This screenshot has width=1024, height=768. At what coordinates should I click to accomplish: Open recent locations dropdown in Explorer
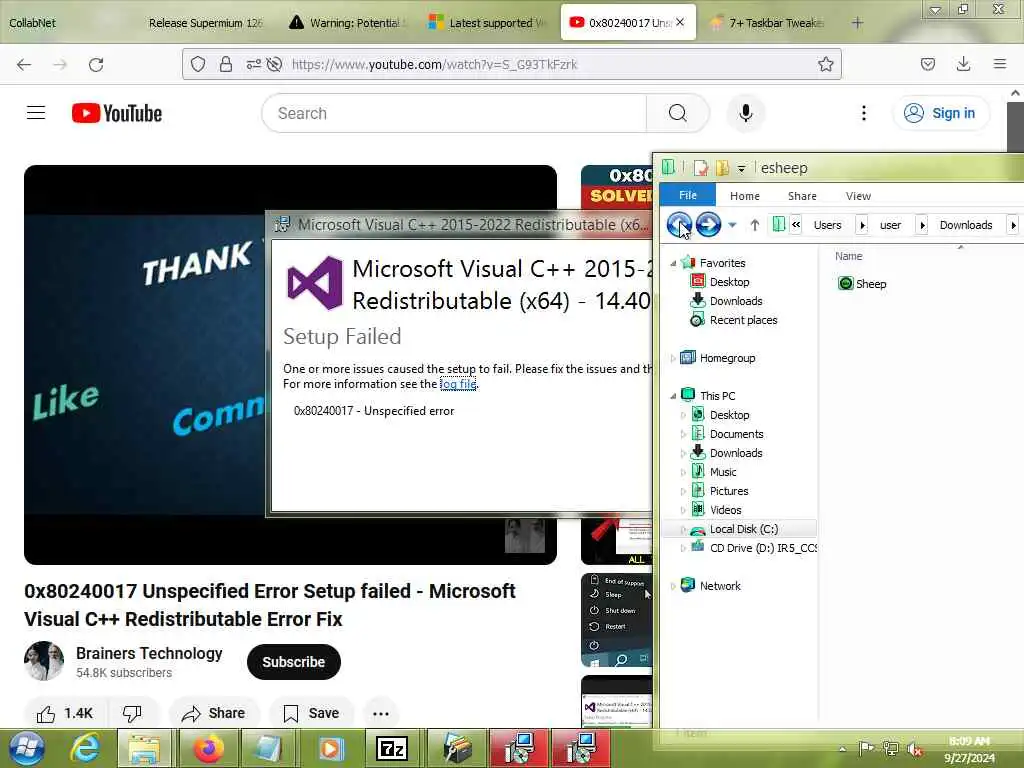coord(732,225)
